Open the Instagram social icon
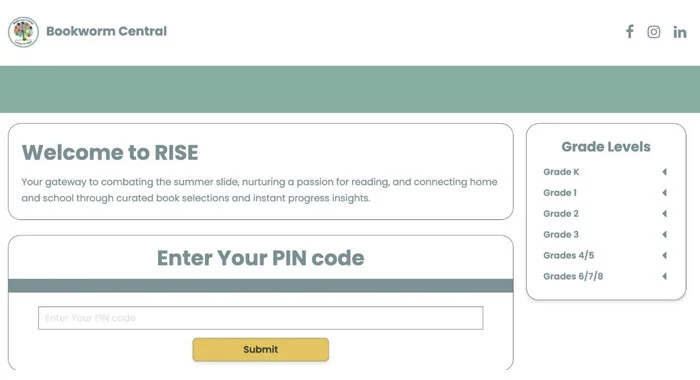Screen dimensions: 700x380 pos(654,32)
